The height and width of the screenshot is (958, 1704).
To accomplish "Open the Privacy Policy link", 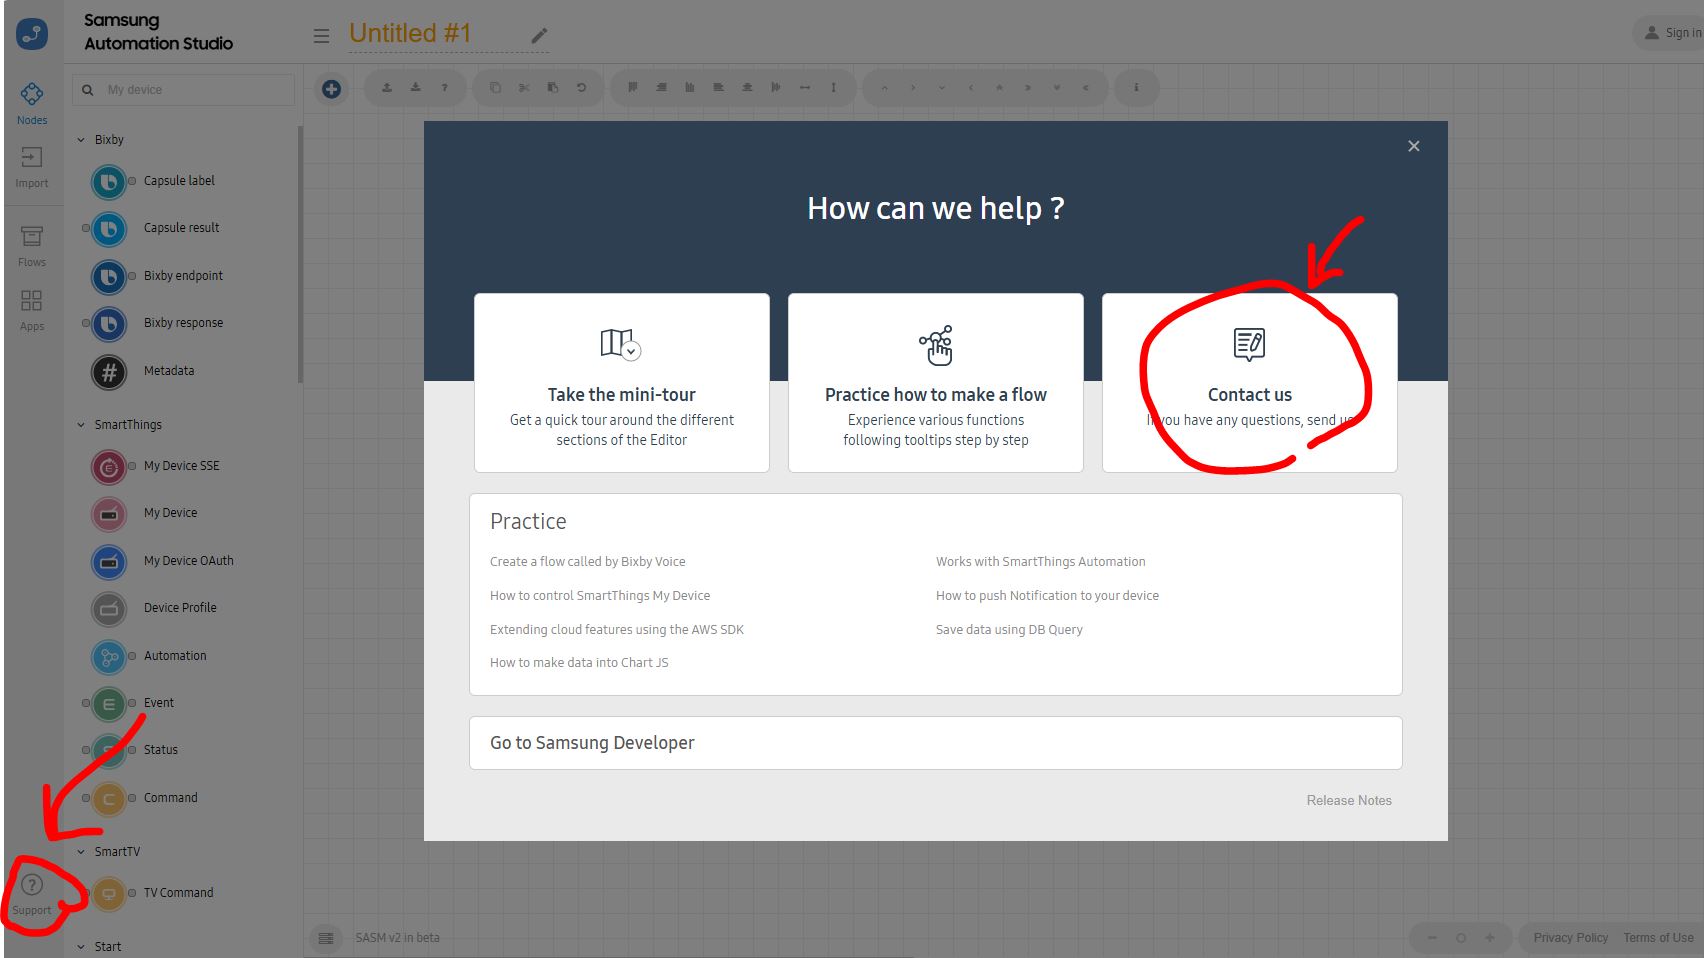I will 1571,938.
